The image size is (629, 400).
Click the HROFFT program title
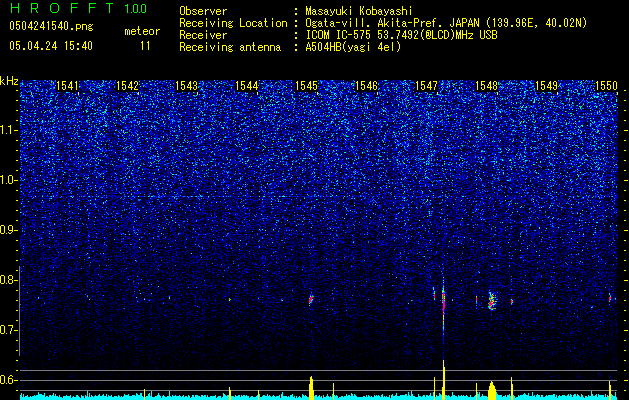point(62,8)
